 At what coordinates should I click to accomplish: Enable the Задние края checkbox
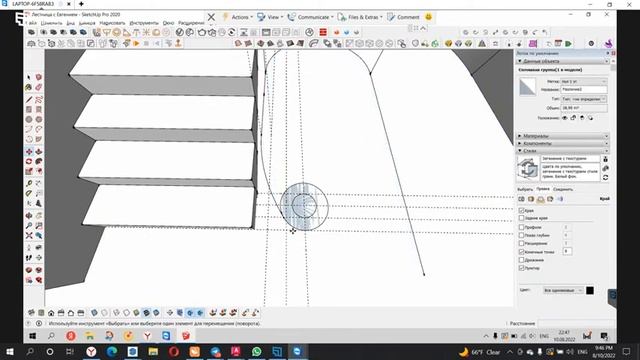(521, 218)
